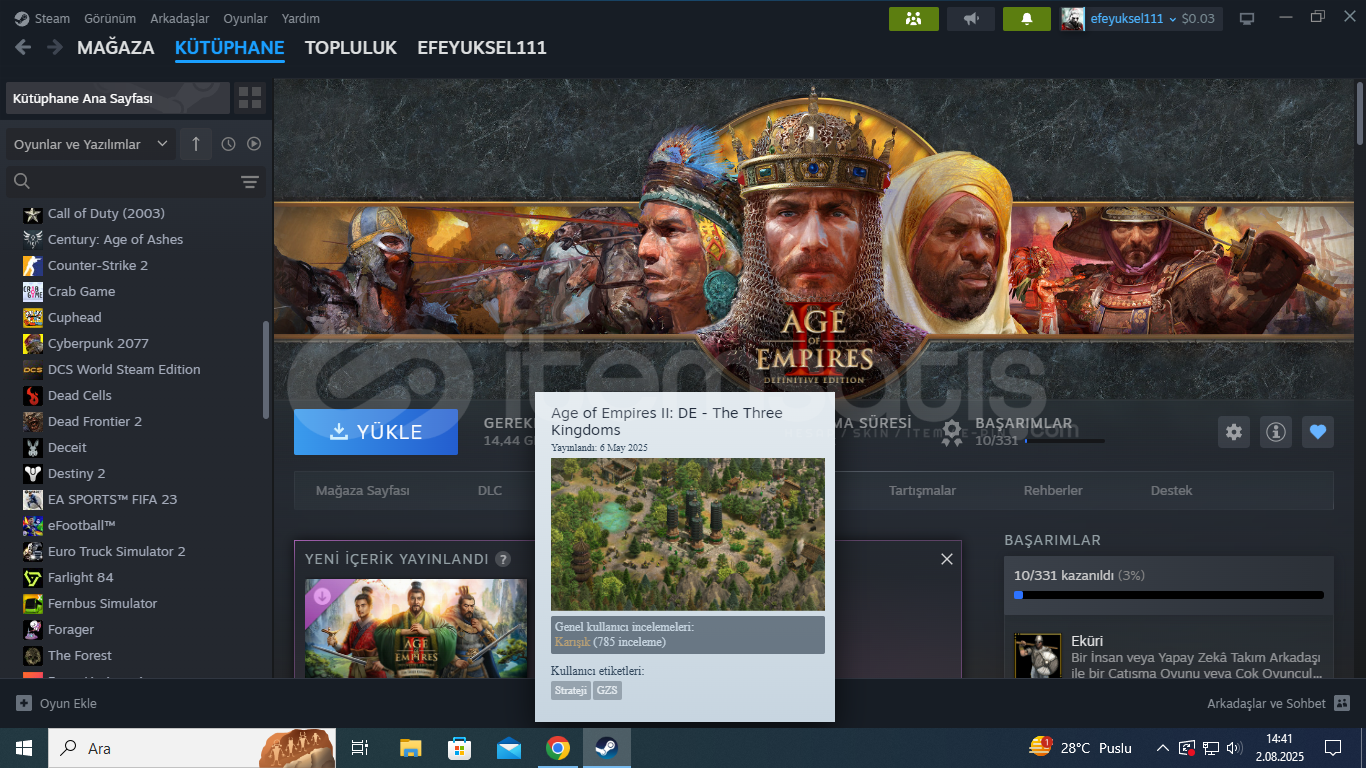Open the Mağaza Sayfası link
Screen dimensions: 1366x768
click(x=363, y=490)
